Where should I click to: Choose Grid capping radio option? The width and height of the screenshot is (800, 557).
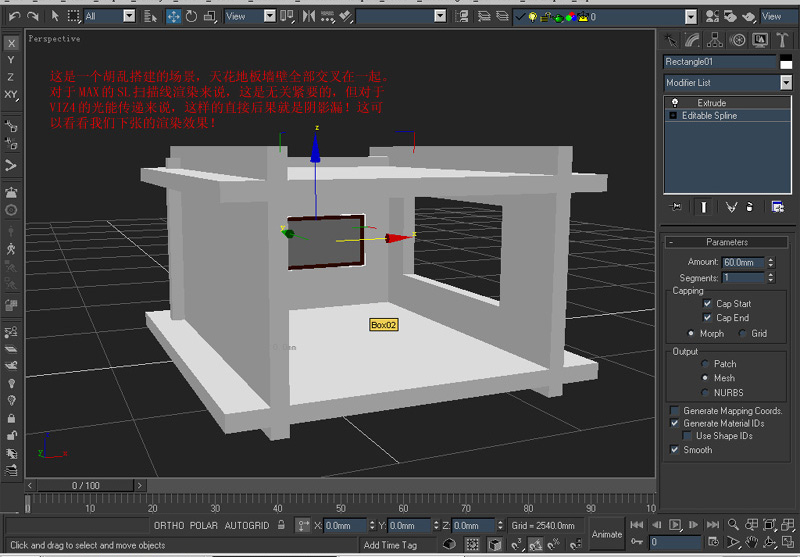coord(744,333)
